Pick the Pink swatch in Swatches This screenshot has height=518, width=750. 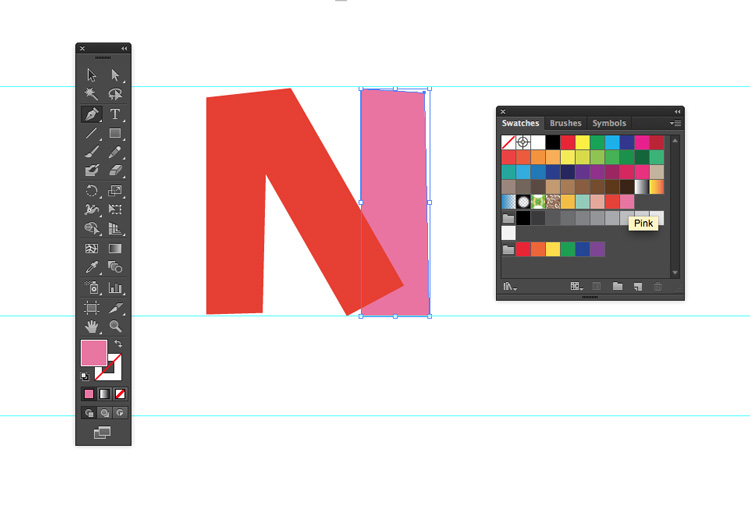tap(627, 201)
